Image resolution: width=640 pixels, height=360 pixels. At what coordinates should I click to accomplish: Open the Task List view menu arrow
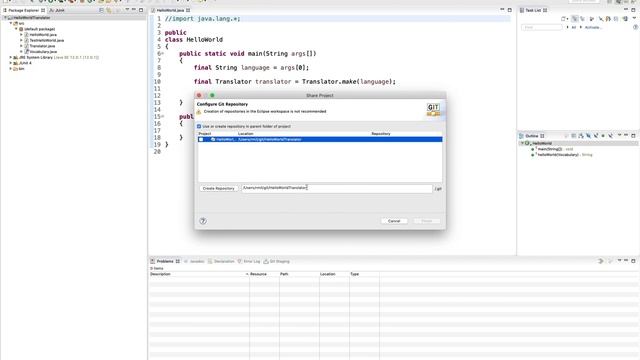634,19
